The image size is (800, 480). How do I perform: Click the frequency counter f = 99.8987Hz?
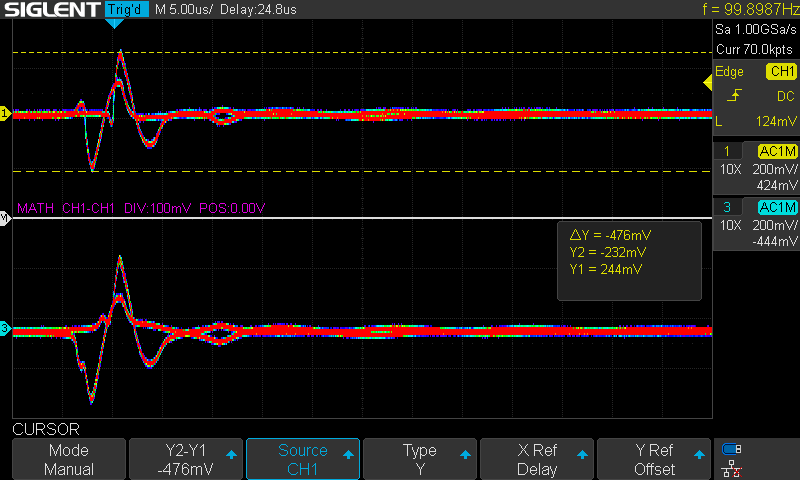click(x=751, y=9)
